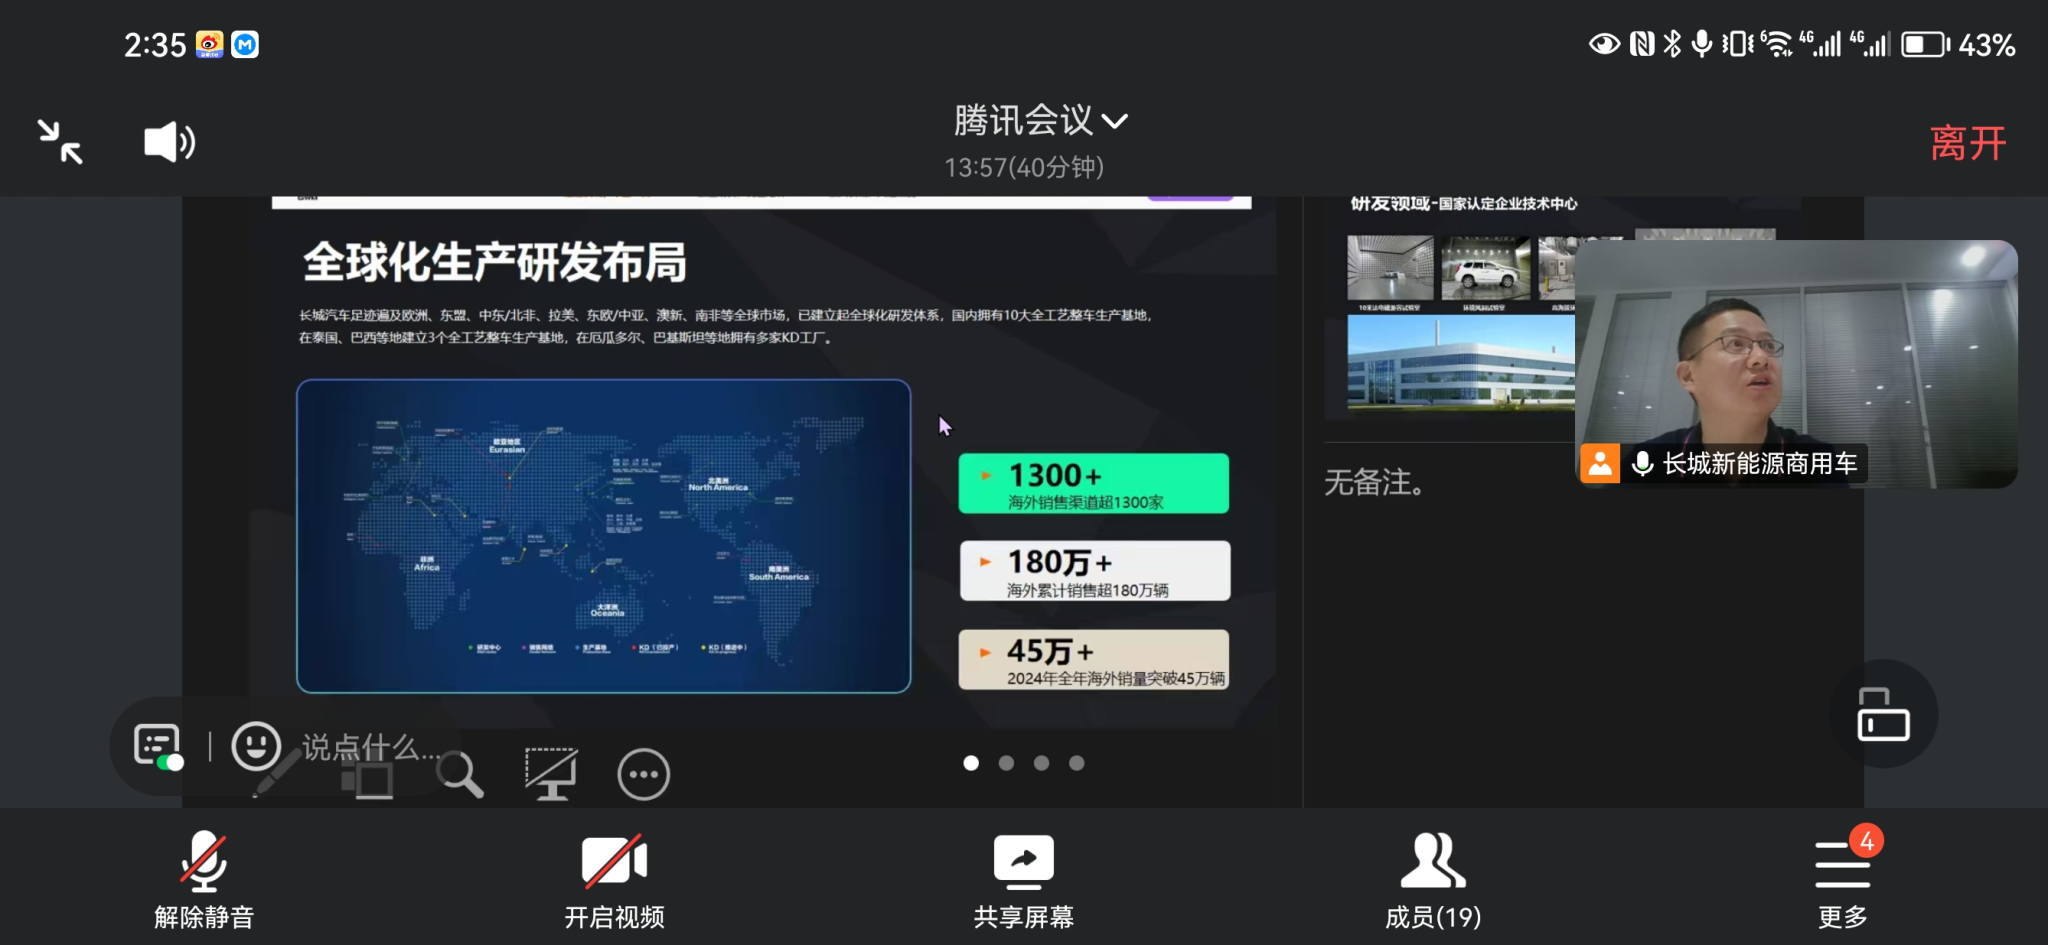Tap the speaker audio output icon

coord(169,142)
